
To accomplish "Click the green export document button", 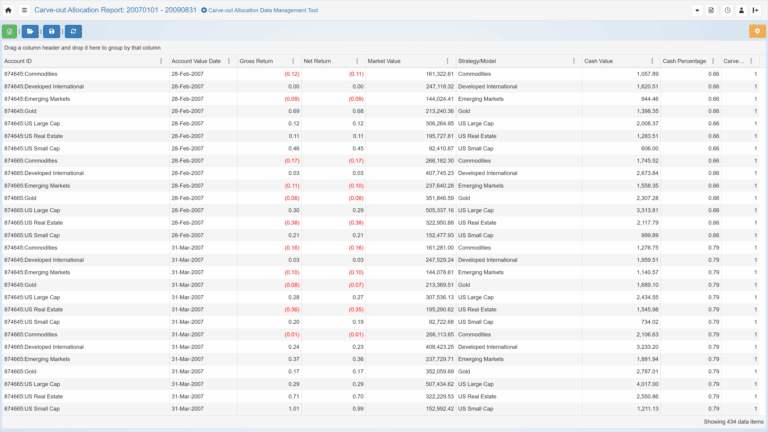I will point(9,31).
